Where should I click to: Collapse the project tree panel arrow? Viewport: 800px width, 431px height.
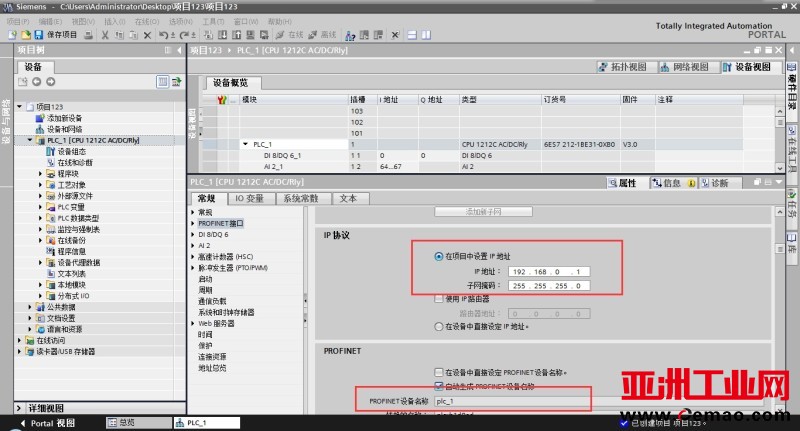[x=179, y=50]
